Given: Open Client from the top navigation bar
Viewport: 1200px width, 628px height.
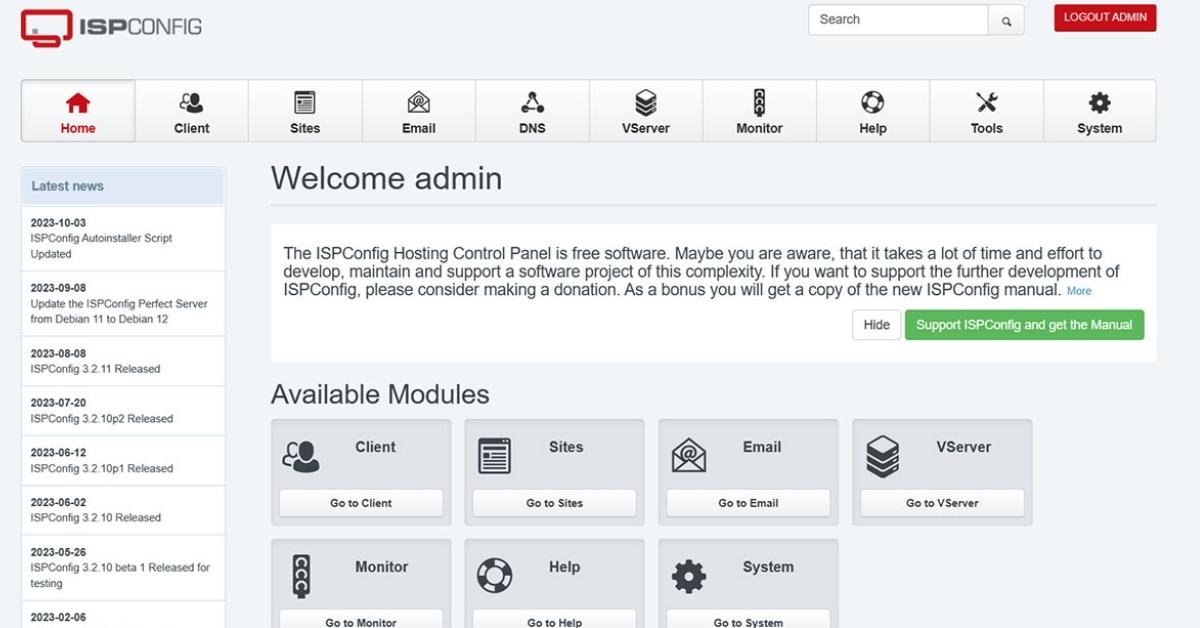Looking at the screenshot, I should [191, 111].
